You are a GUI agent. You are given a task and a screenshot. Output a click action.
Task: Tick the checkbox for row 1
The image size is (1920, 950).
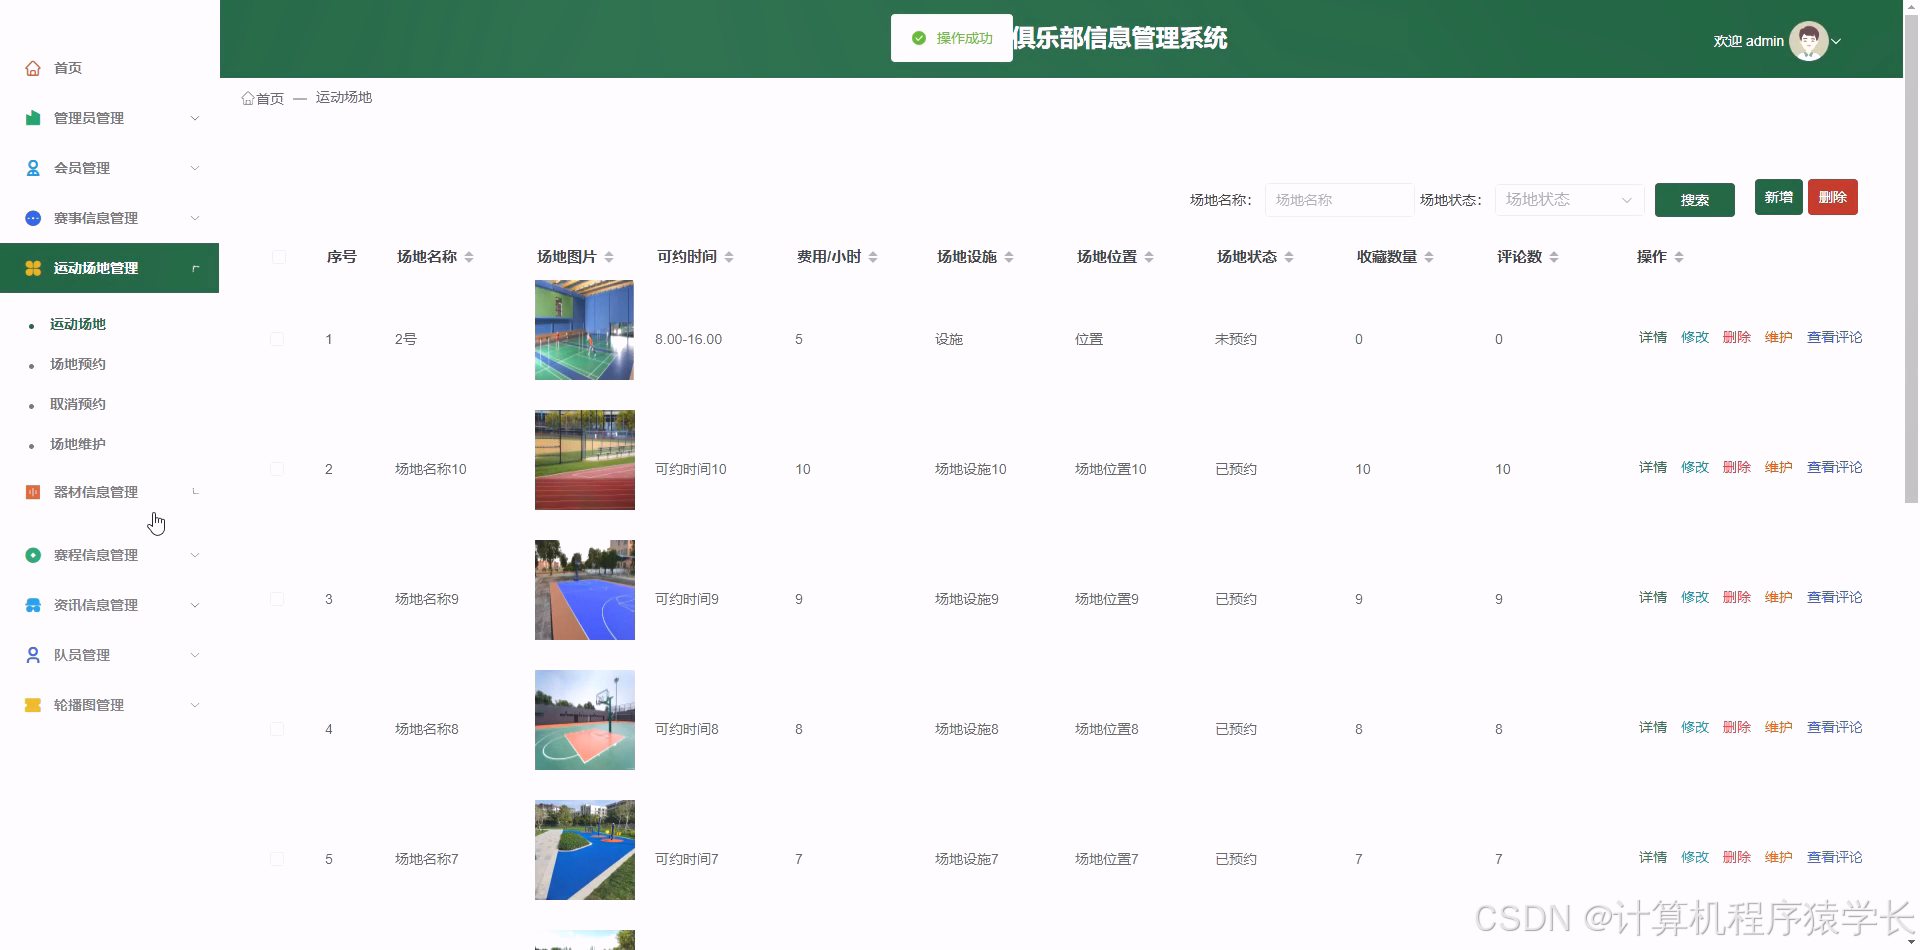[x=278, y=339]
